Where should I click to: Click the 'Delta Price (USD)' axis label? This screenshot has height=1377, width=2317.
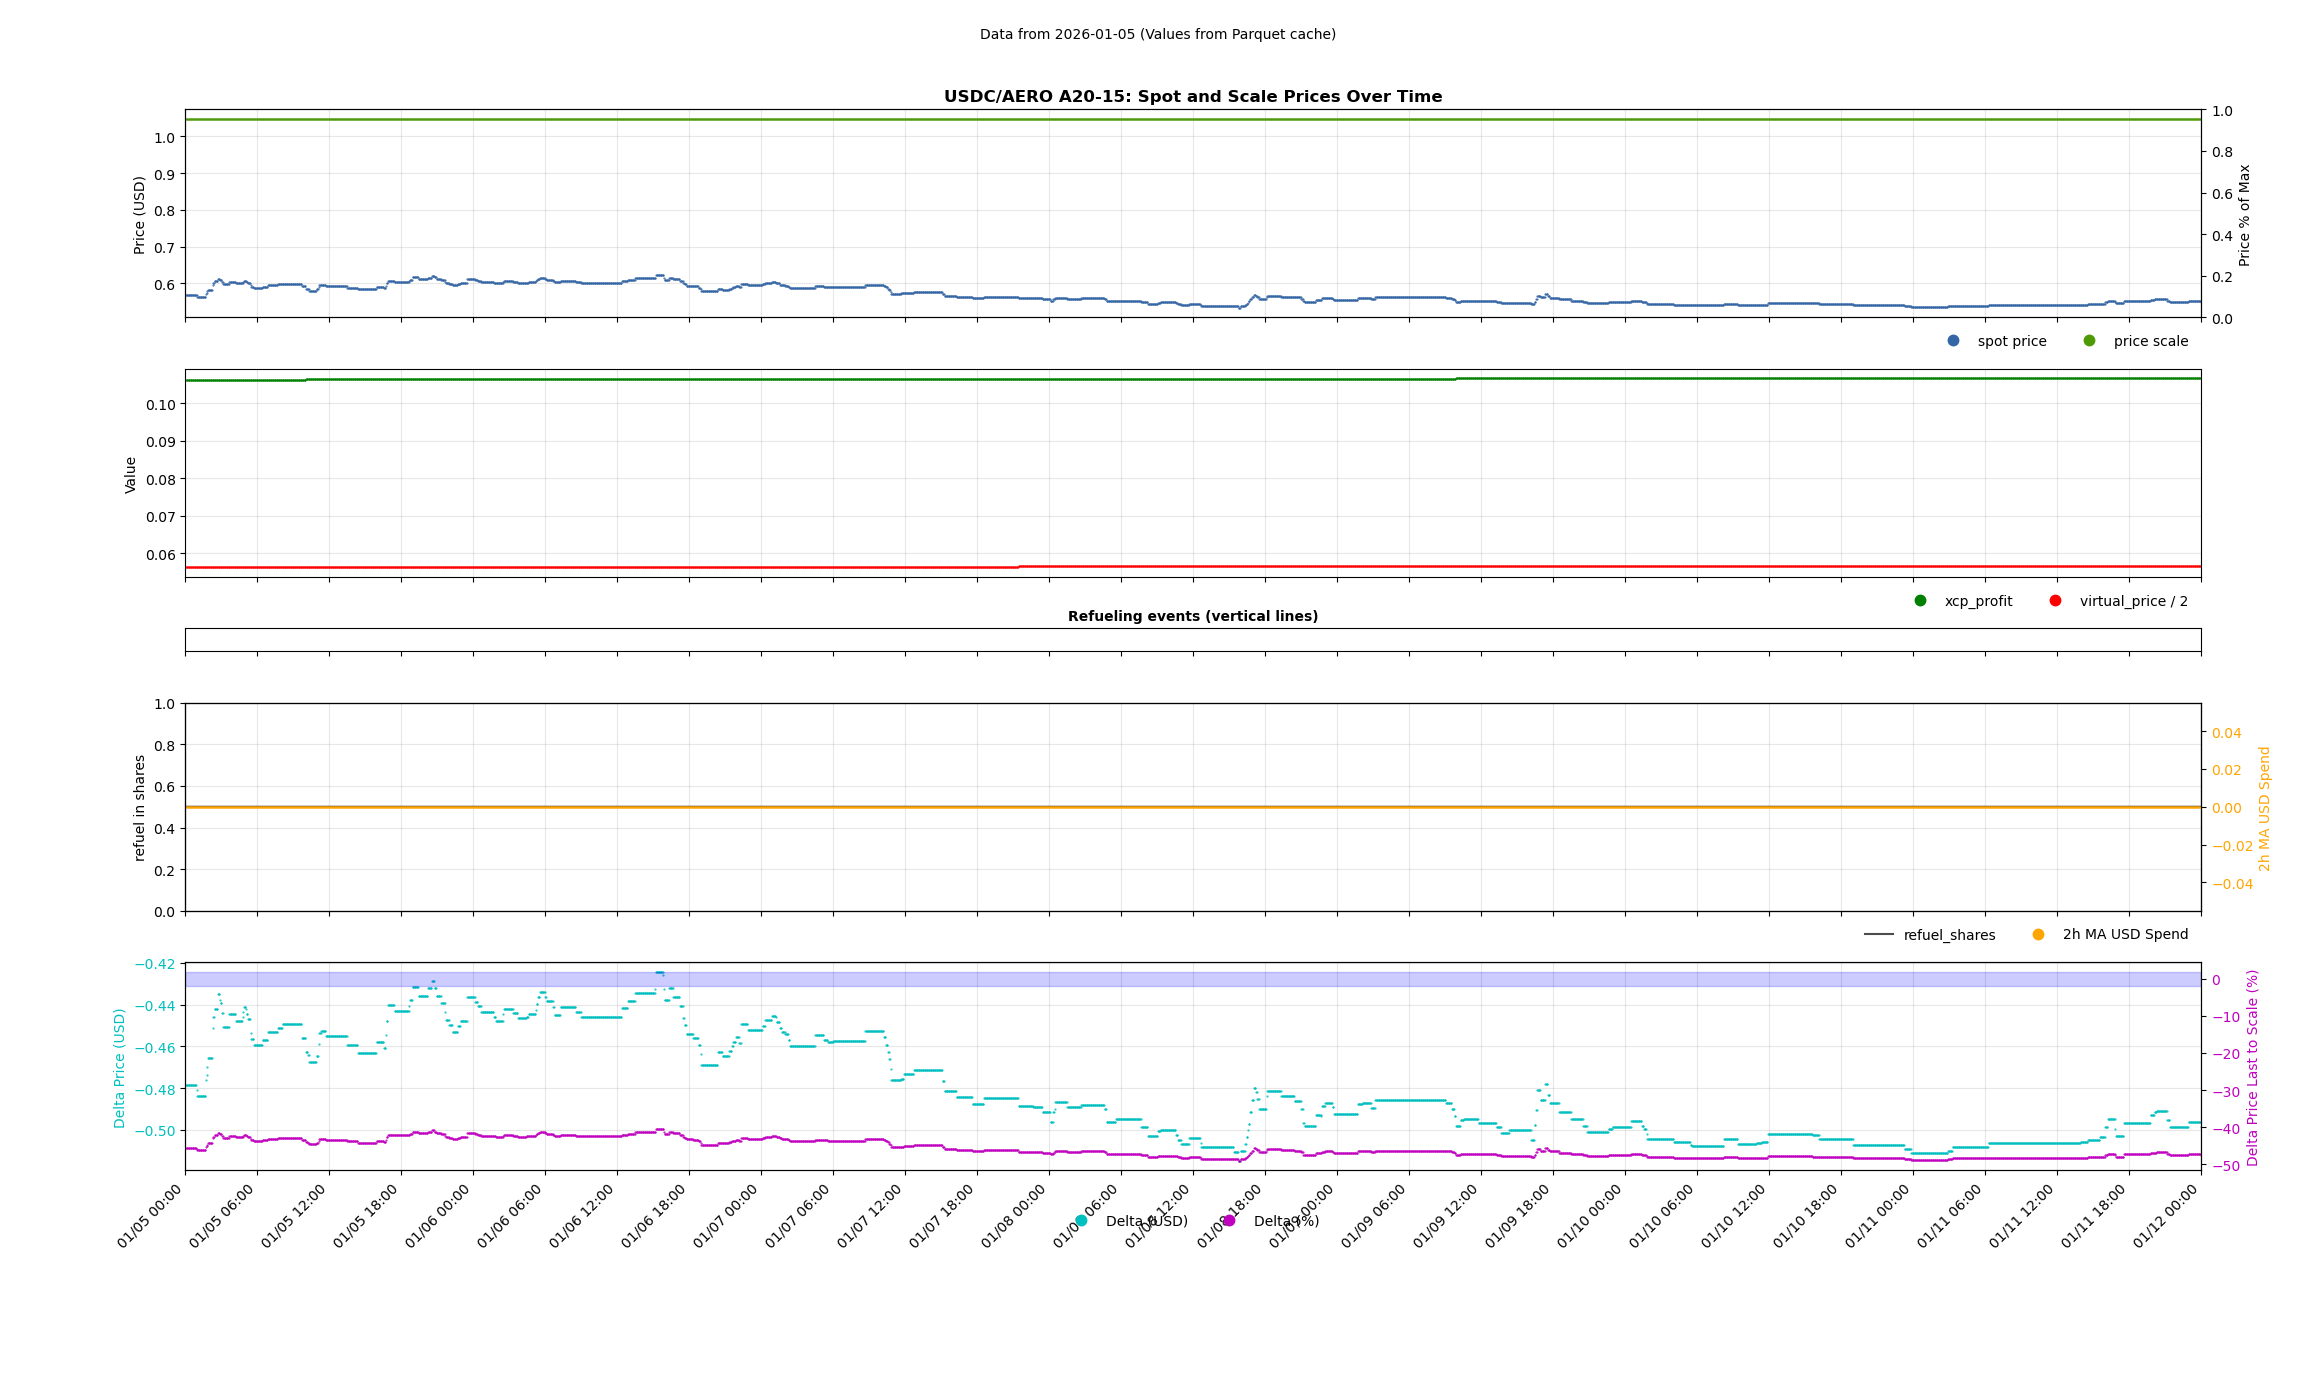click(x=120, y=1068)
